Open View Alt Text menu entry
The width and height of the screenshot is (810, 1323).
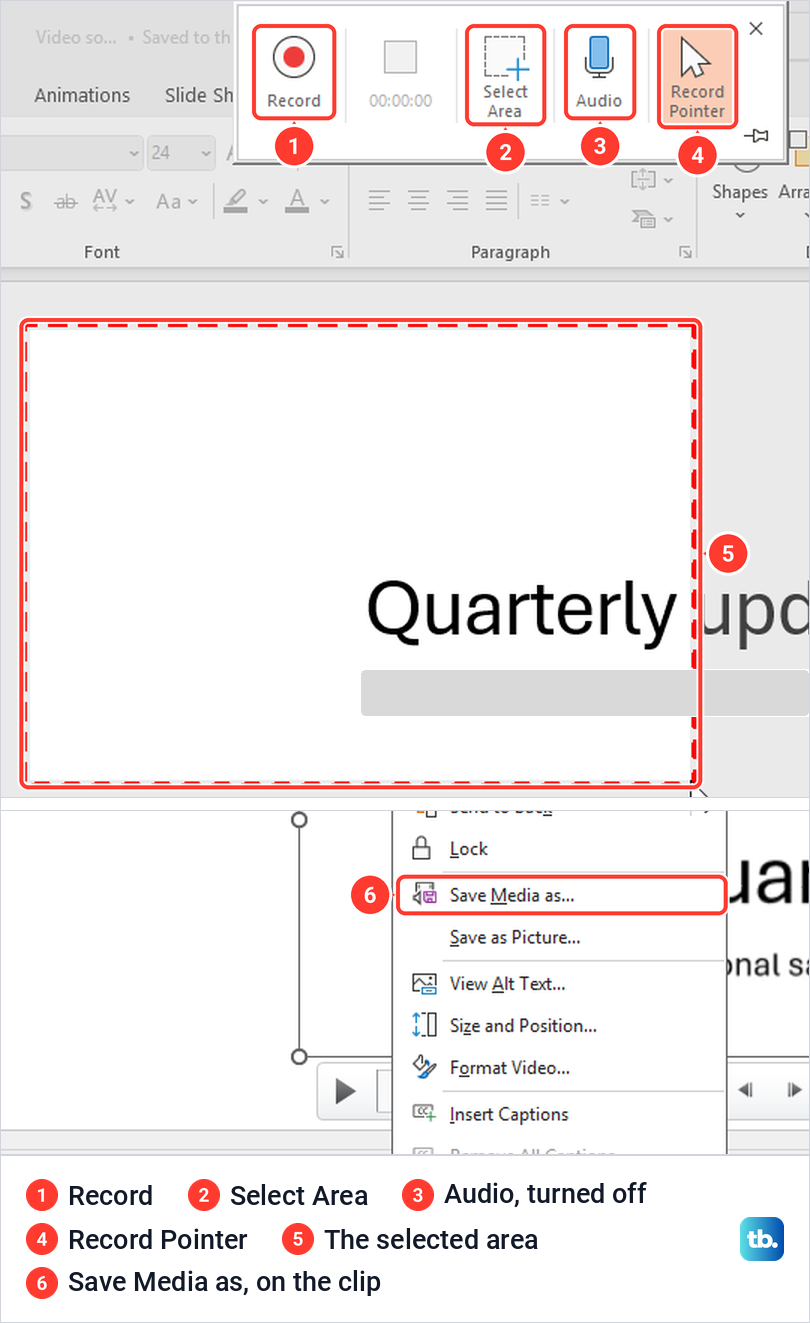pos(560,983)
